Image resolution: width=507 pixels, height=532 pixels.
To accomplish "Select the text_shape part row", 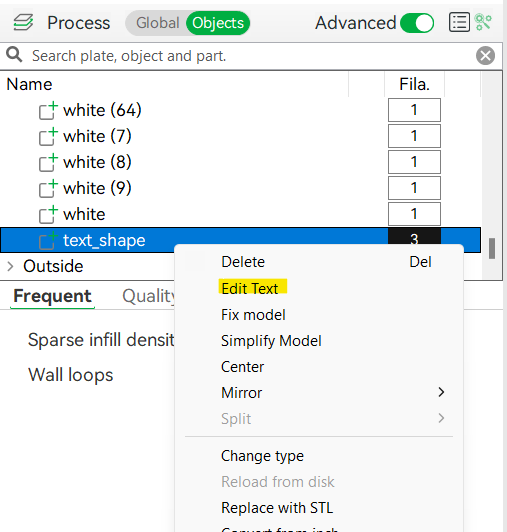I will point(240,240).
